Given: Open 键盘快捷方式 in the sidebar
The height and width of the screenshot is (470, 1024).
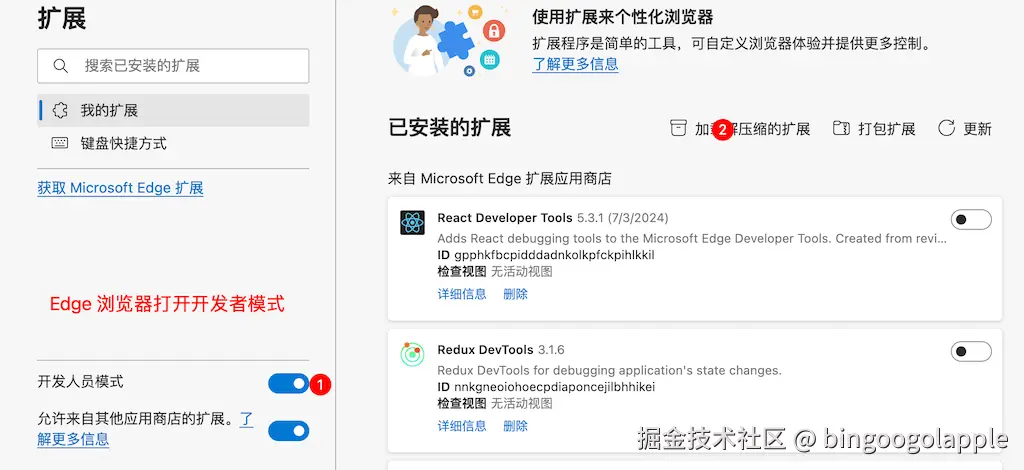Looking at the screenshot, I should point(173,143).
